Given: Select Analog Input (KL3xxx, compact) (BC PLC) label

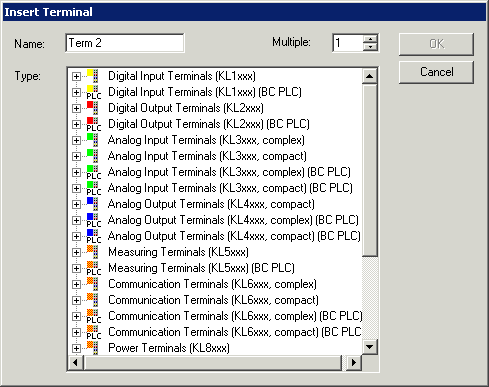Looking at the screenshot, I should point(230,188).
